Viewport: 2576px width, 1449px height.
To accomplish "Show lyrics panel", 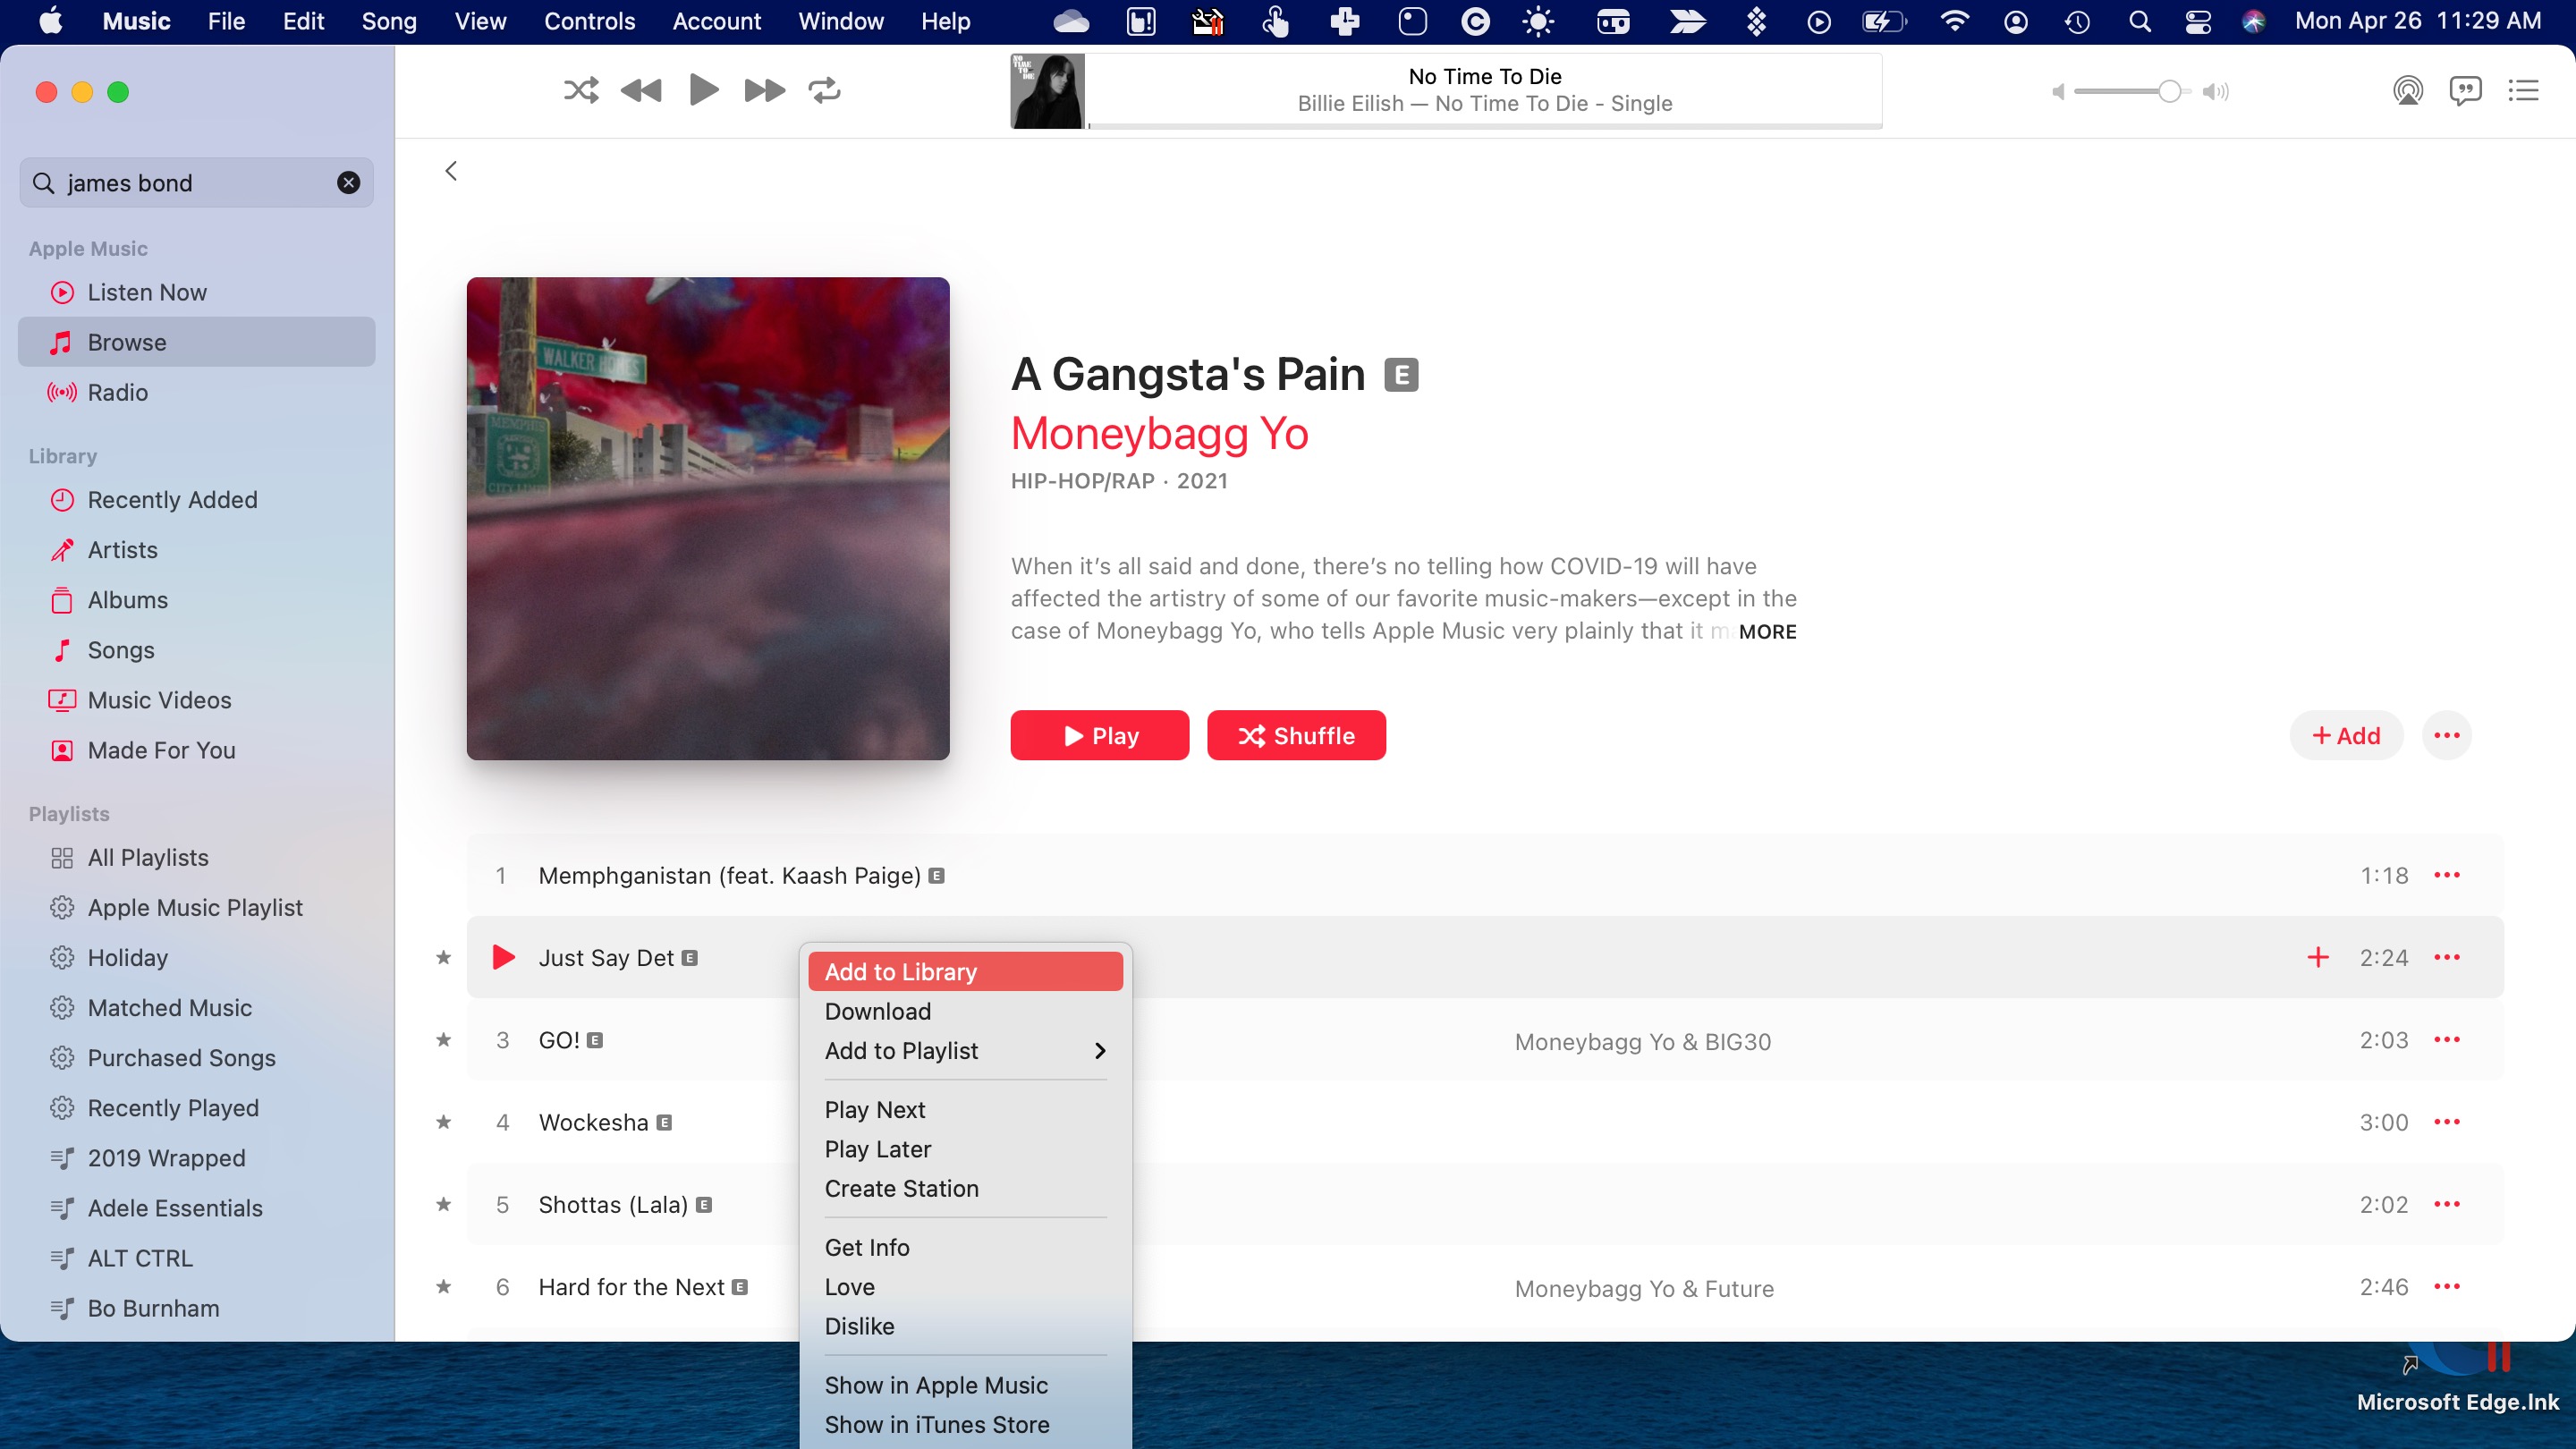I will [2466, 91].
